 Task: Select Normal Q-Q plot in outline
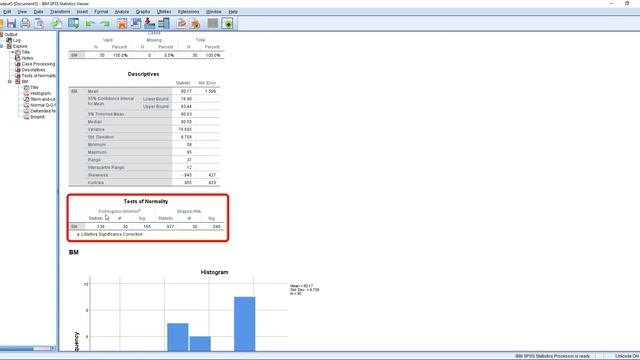(43, 105)
